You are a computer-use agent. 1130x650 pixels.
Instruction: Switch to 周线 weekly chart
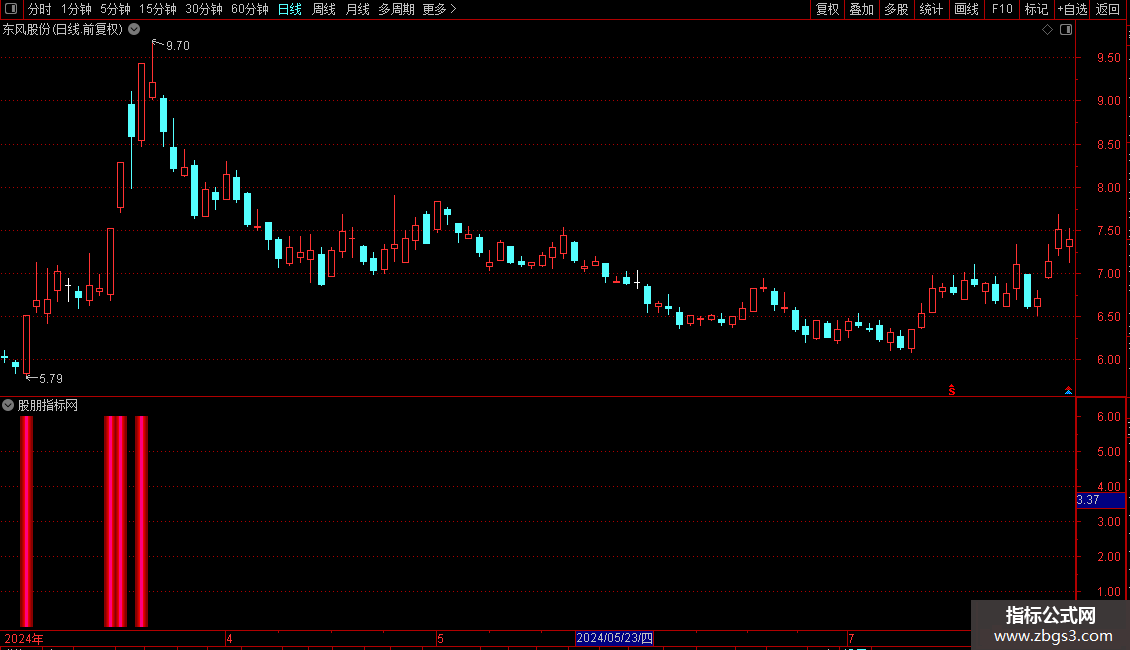click(x=324, y=9)
